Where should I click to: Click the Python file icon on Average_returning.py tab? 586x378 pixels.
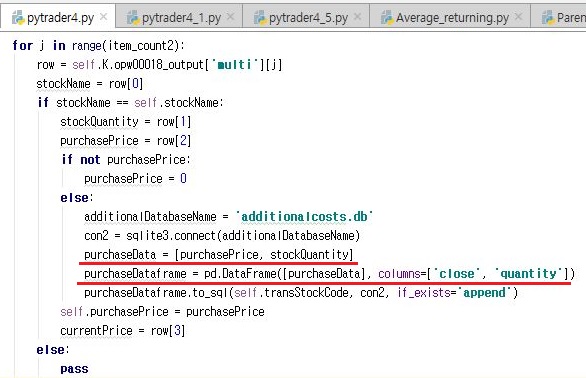coord(387,18)
